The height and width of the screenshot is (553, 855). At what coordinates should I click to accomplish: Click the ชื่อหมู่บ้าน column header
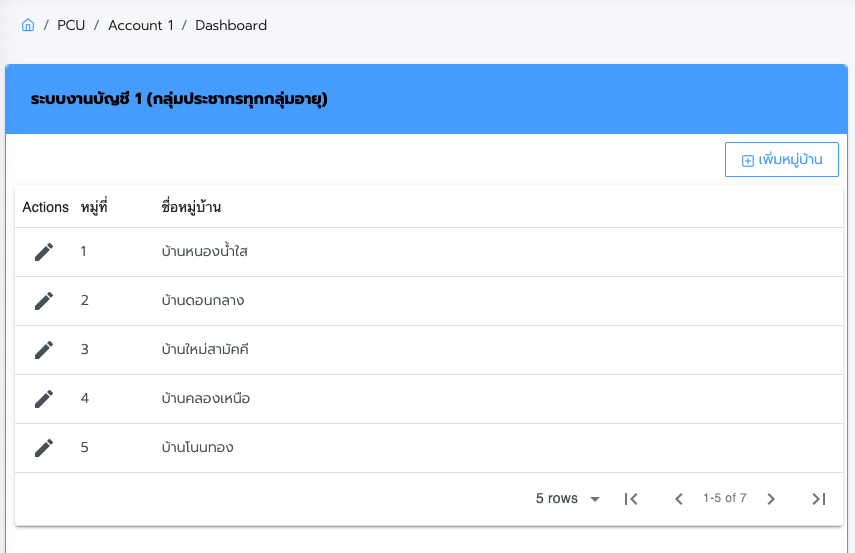tap(191, 207)
